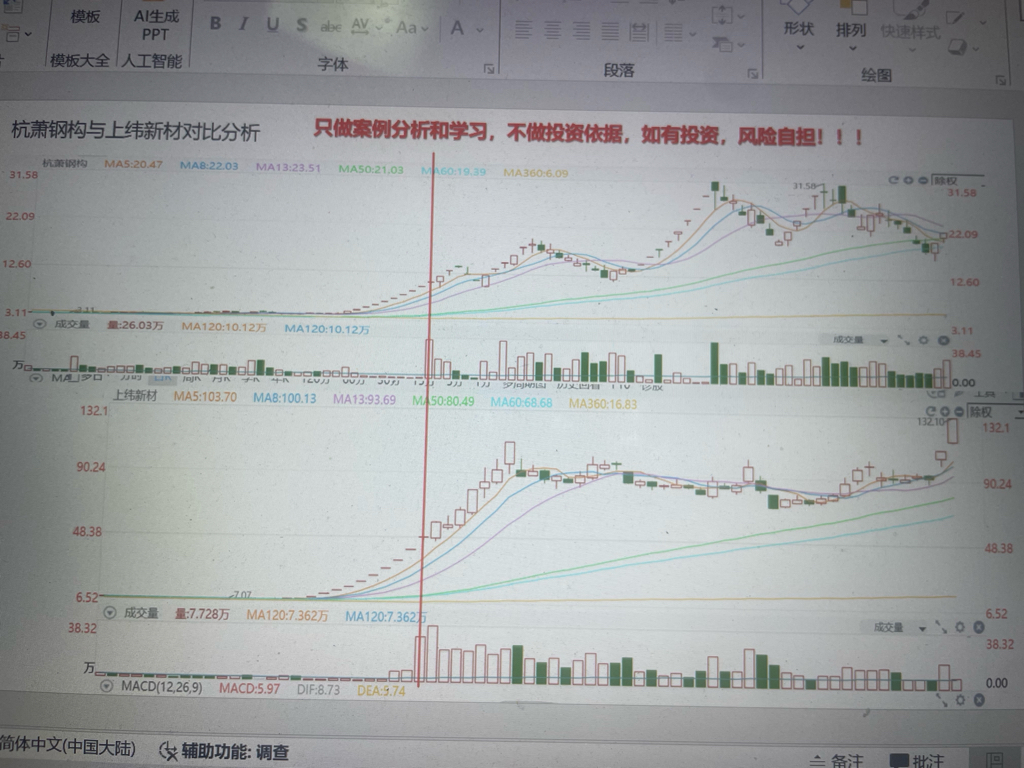Click the MA13:23.51 indicator label
This screenshot has height=768, width=1024.
[288, 167]
